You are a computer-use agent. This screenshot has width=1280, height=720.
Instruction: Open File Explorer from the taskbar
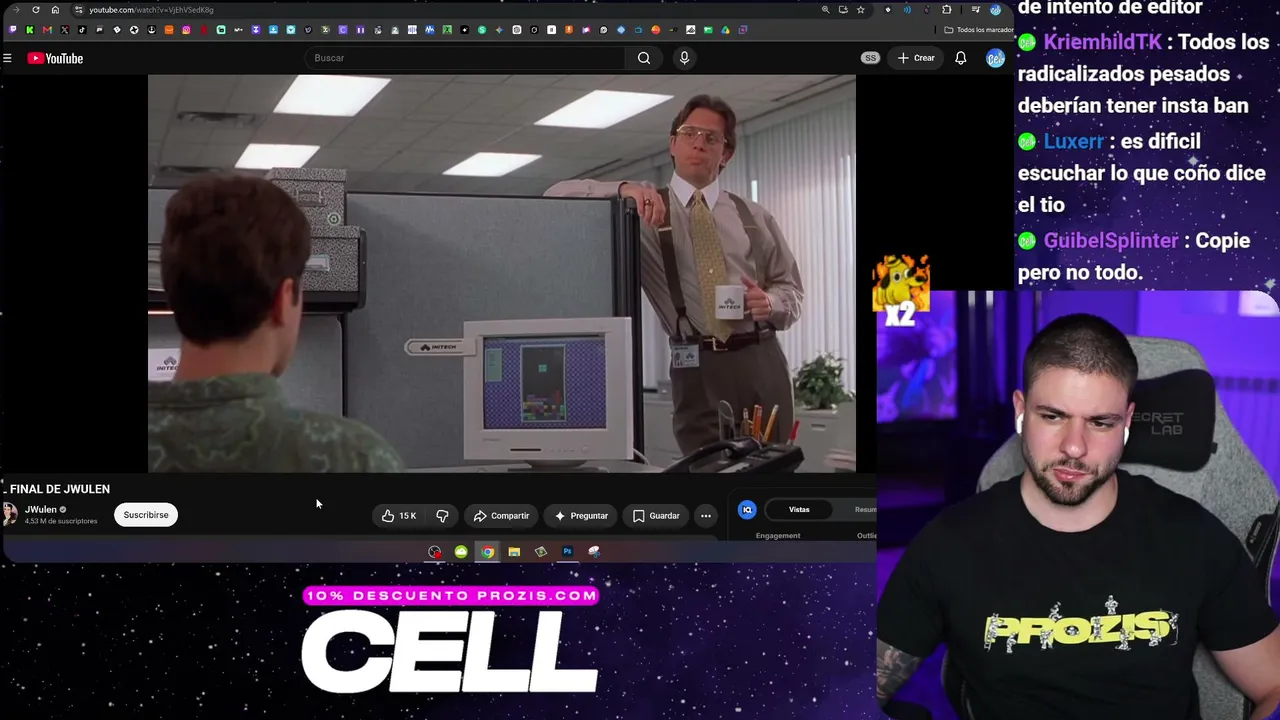point(514,552)
